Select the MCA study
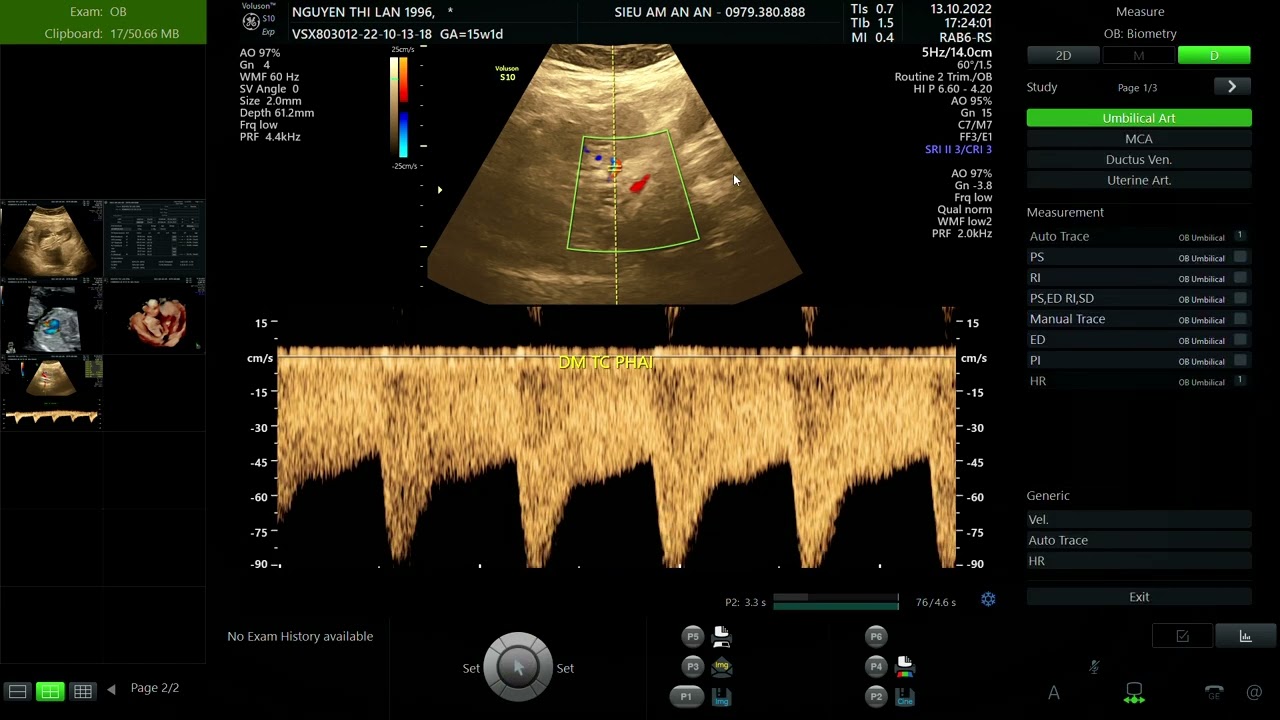Viewport: 1280px width, 720px height. point(1139,139)
